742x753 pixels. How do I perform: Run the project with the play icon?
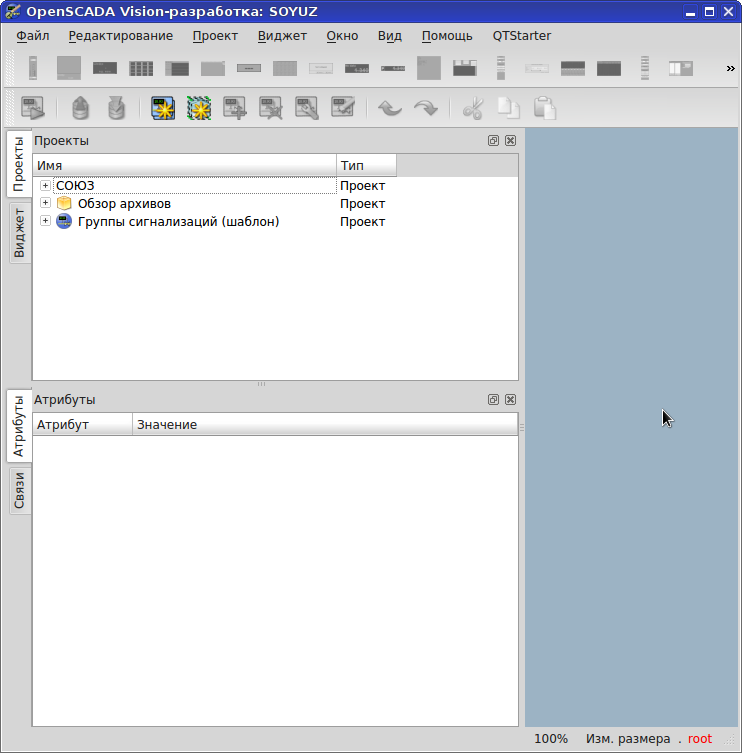coord(33,108)
